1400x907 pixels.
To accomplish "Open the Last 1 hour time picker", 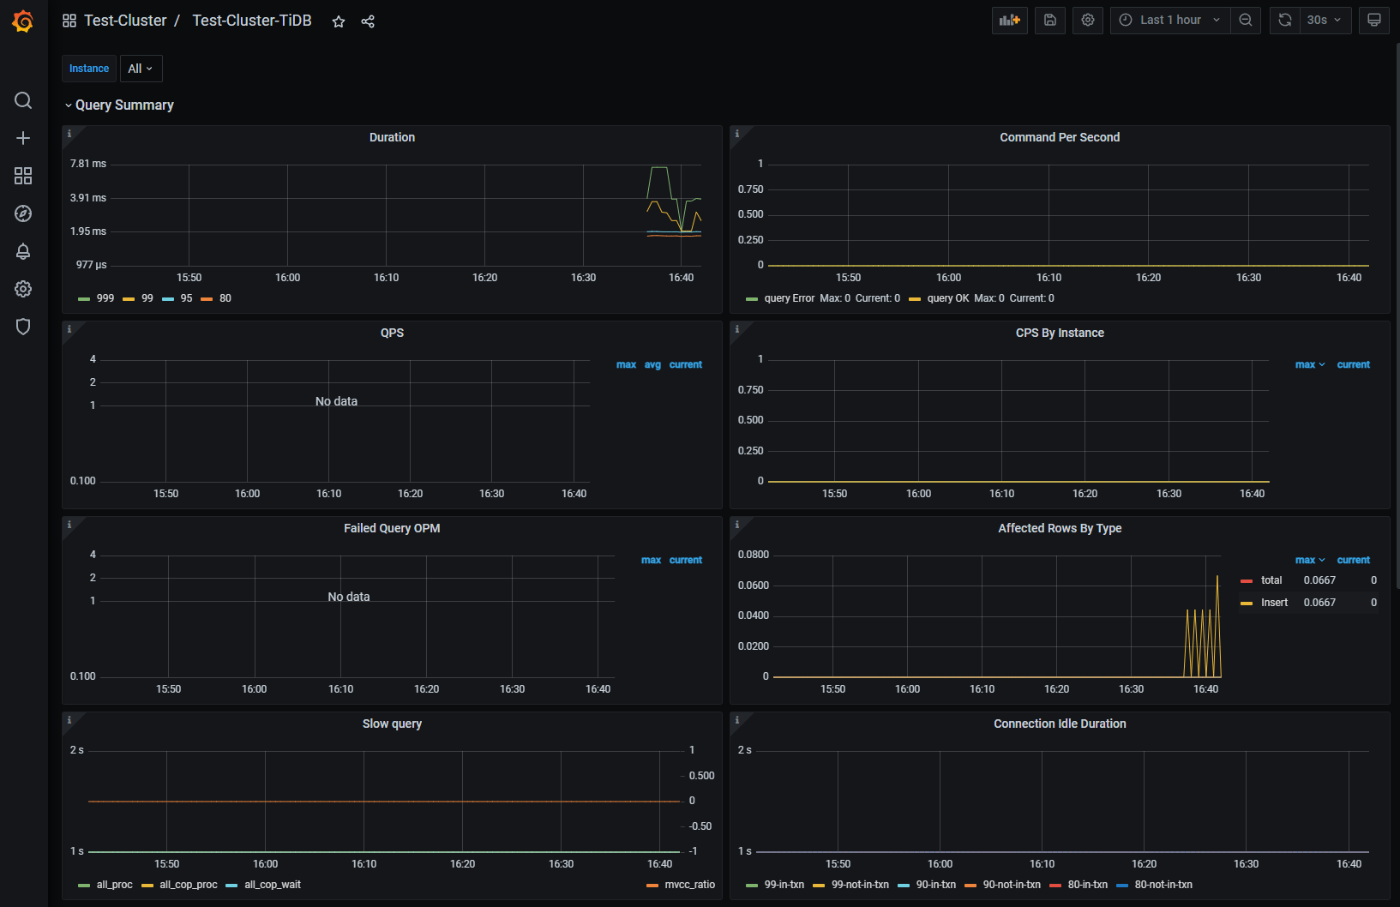I will click(x=1169, y=20).
